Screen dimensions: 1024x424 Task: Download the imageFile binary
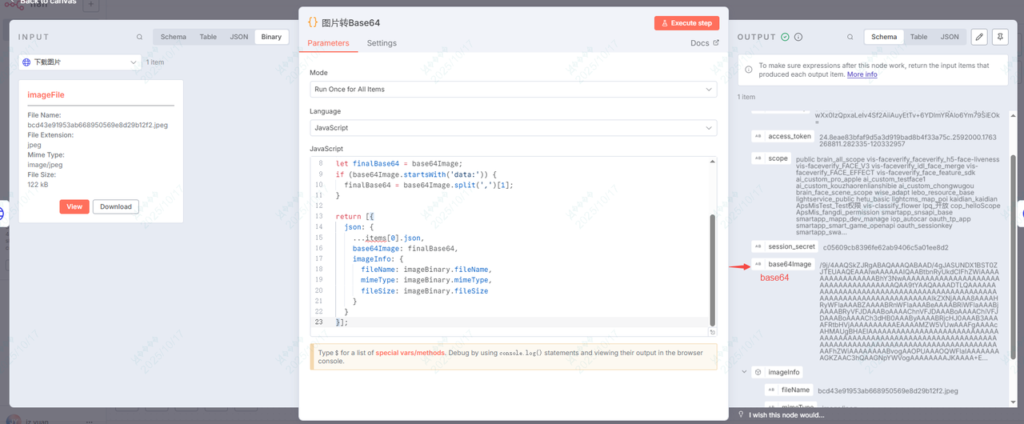(116, 207)
